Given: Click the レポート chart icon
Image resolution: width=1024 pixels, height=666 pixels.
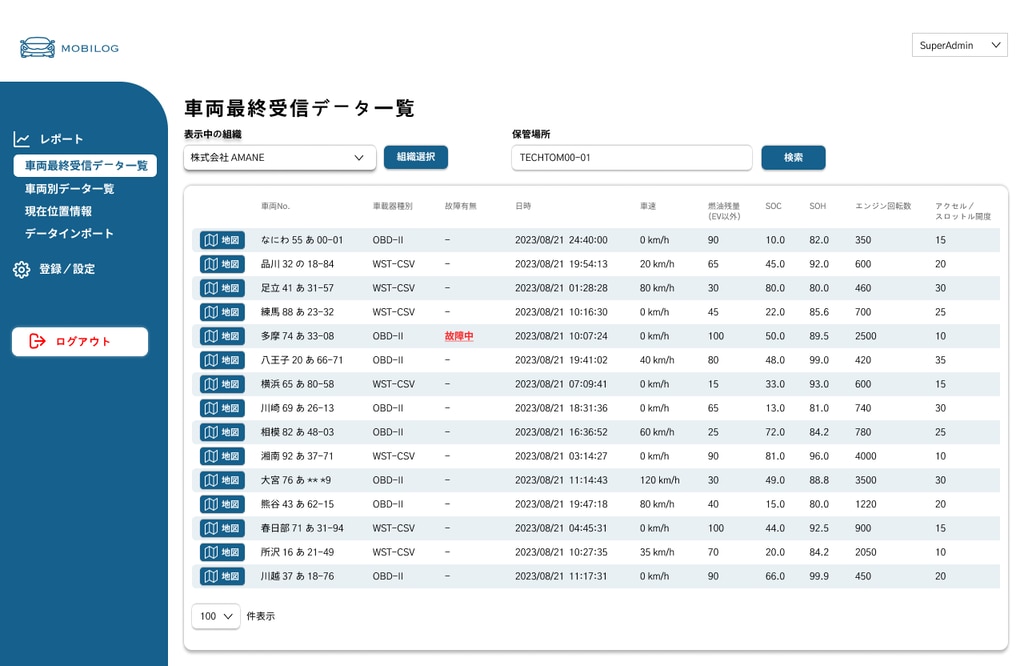Looking at the screenshot, I should click(x=22, y=139).
